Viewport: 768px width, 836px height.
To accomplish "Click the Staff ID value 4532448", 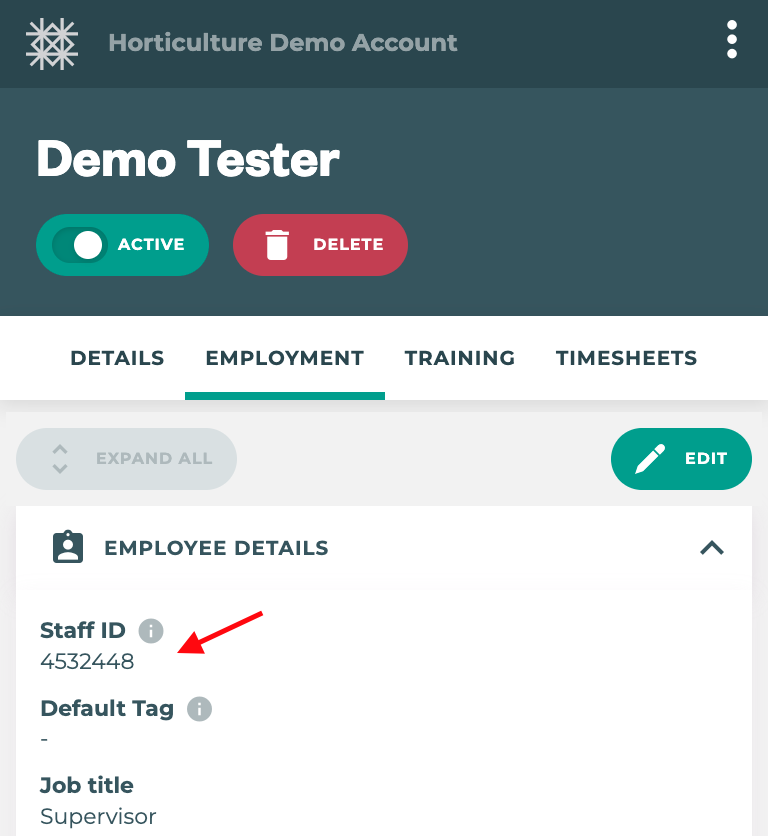I will (x=87, y=661).
